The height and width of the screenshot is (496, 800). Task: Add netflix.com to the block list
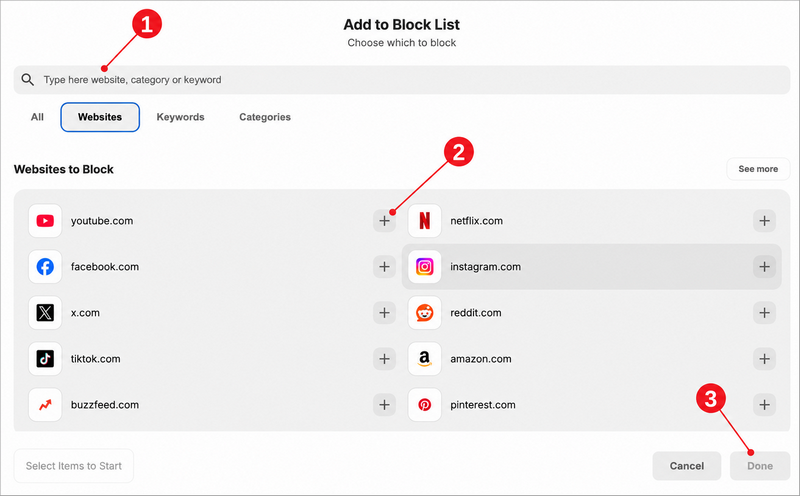[x=764, y=221]
